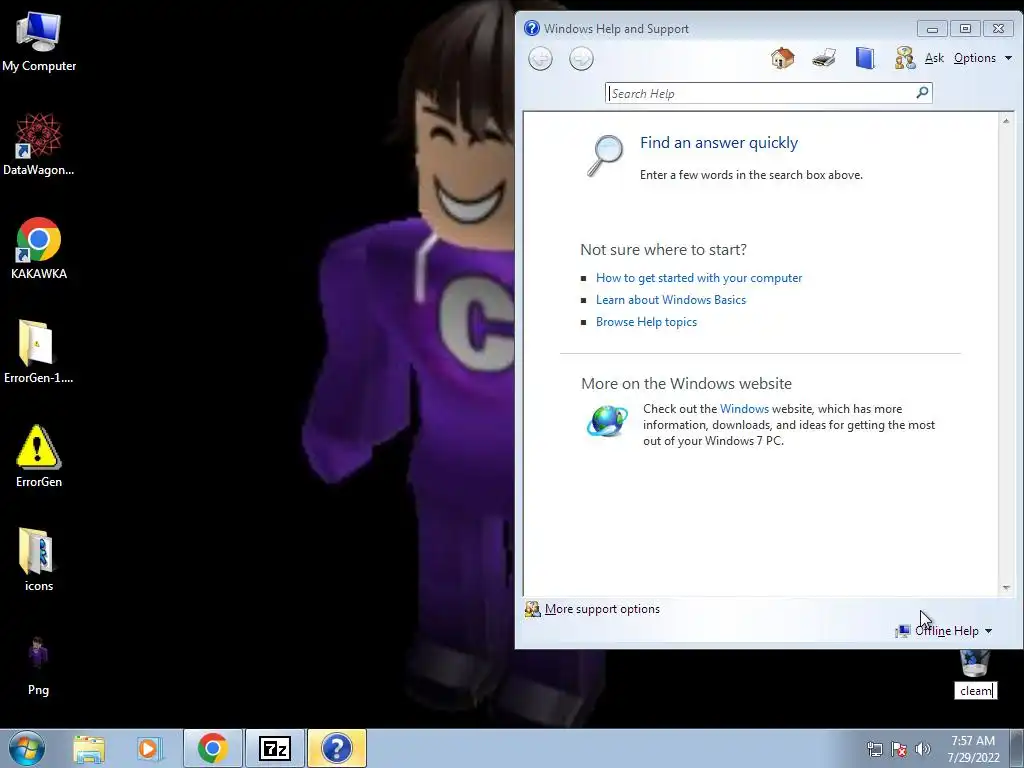Launch Windows Media Player from taskbar
The height and width of the screenshot is (768, 1024).
(149, 748)
